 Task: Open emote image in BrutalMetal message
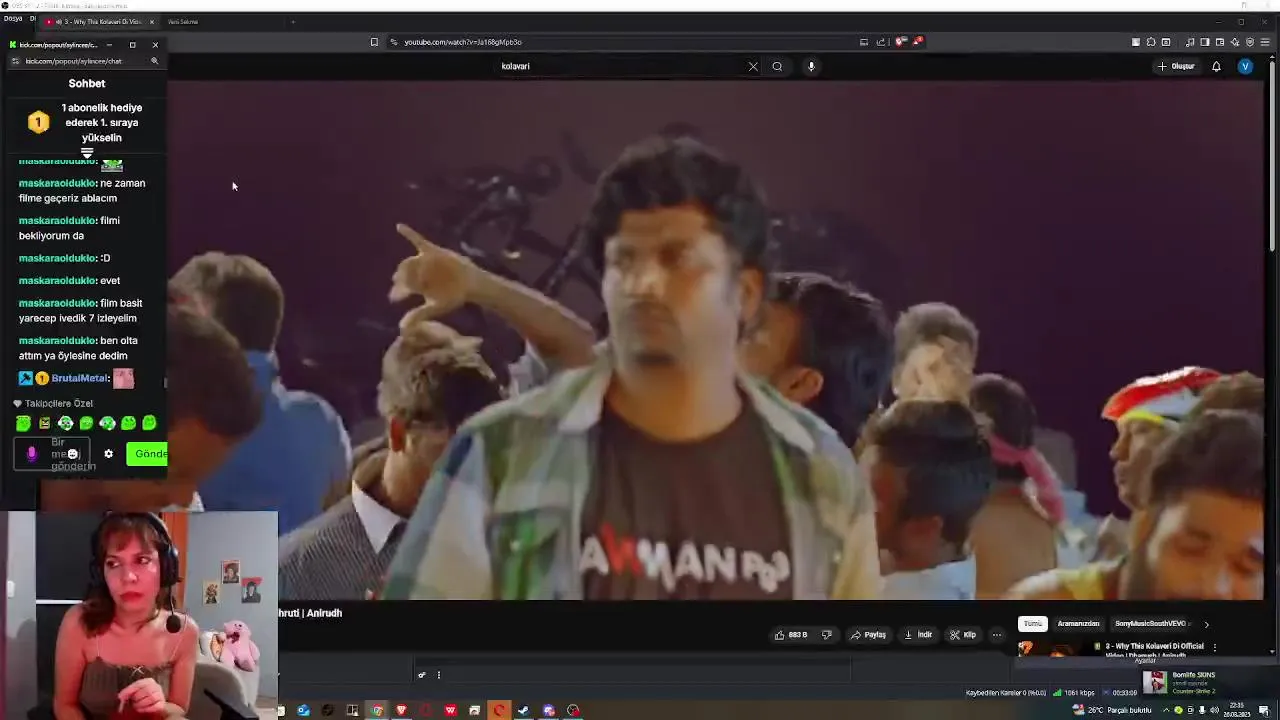[x=123, y=378]
